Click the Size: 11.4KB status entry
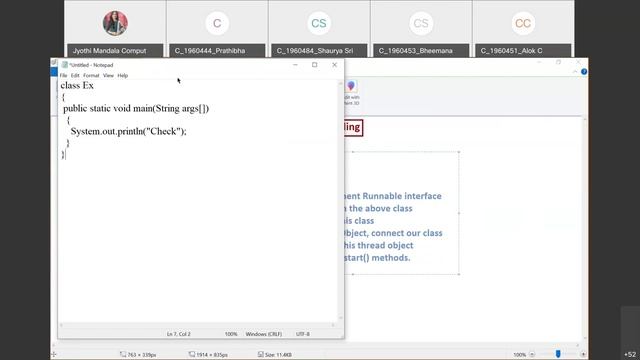Screen dimensions: 640x360 click(x=275, y=355)
